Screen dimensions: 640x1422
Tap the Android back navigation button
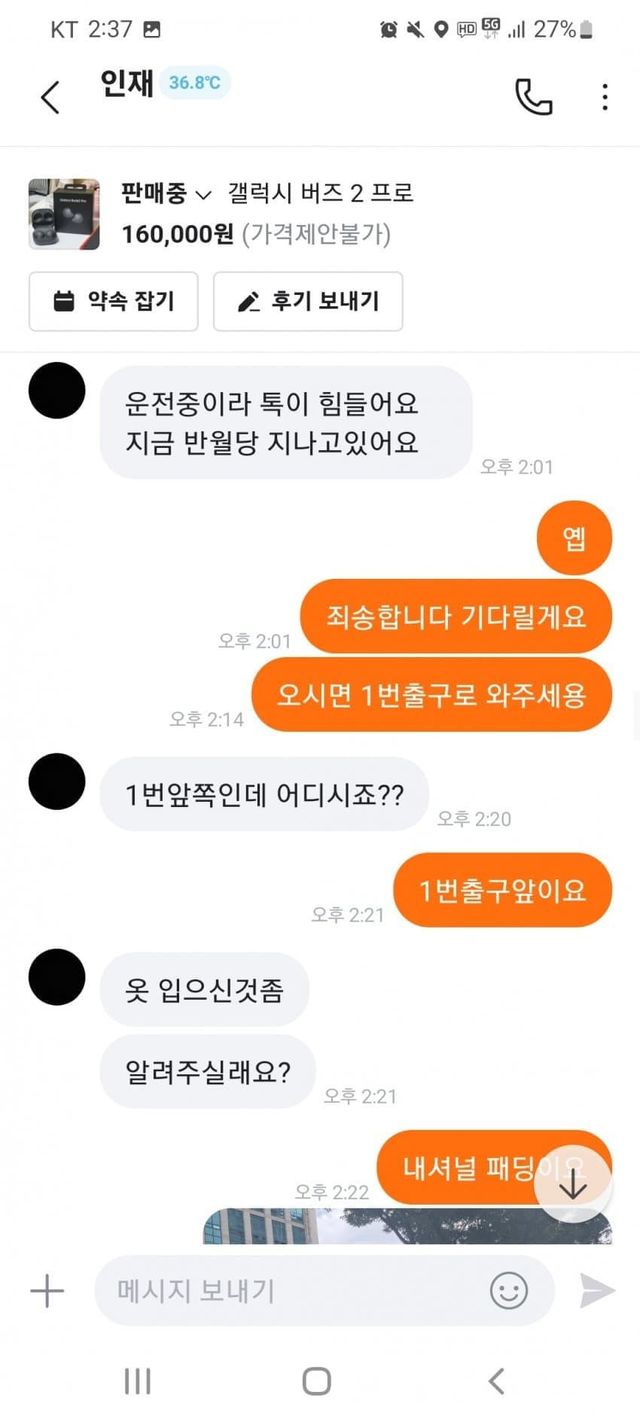496,1381
